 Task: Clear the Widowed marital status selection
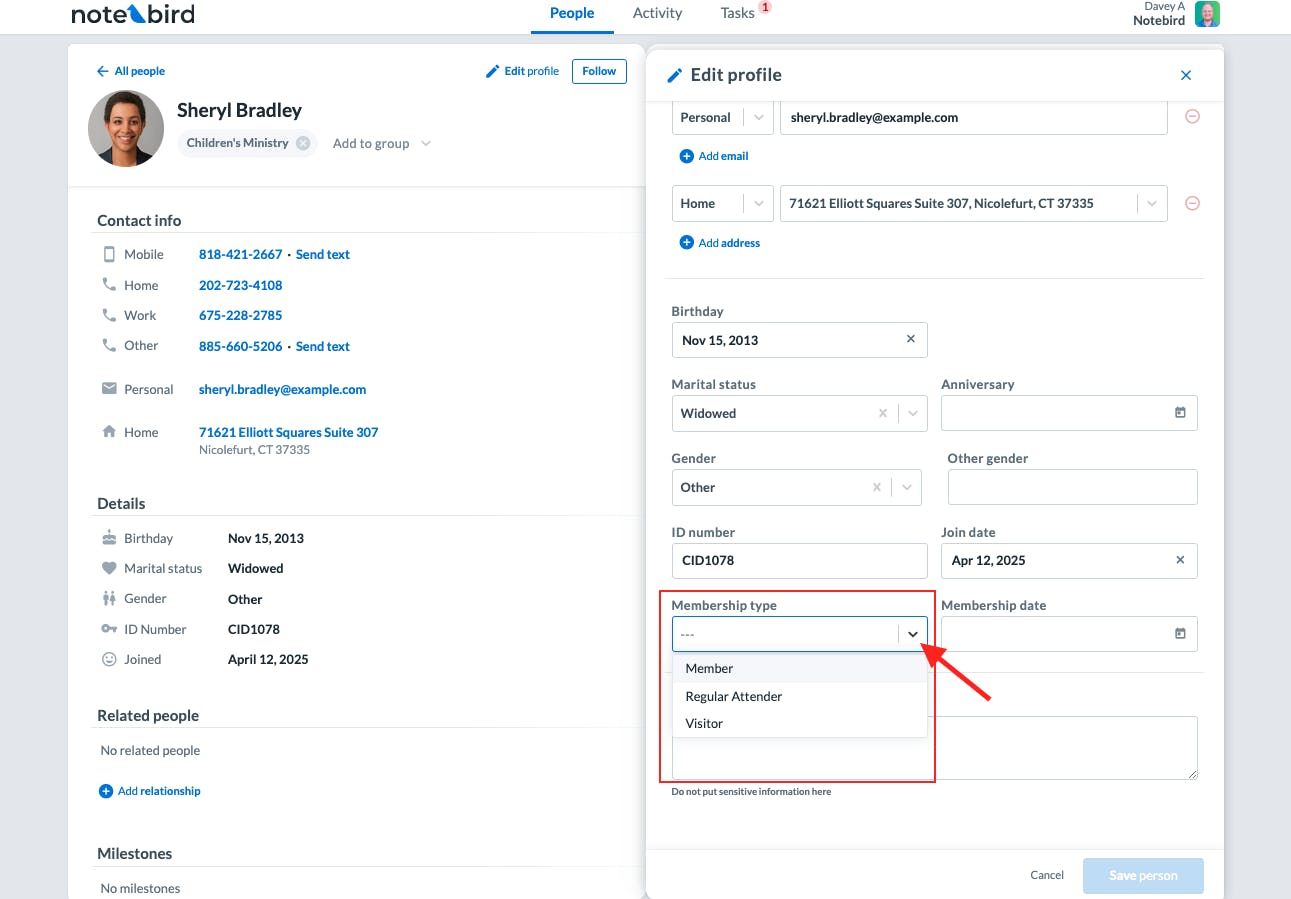tap(882, 413)
